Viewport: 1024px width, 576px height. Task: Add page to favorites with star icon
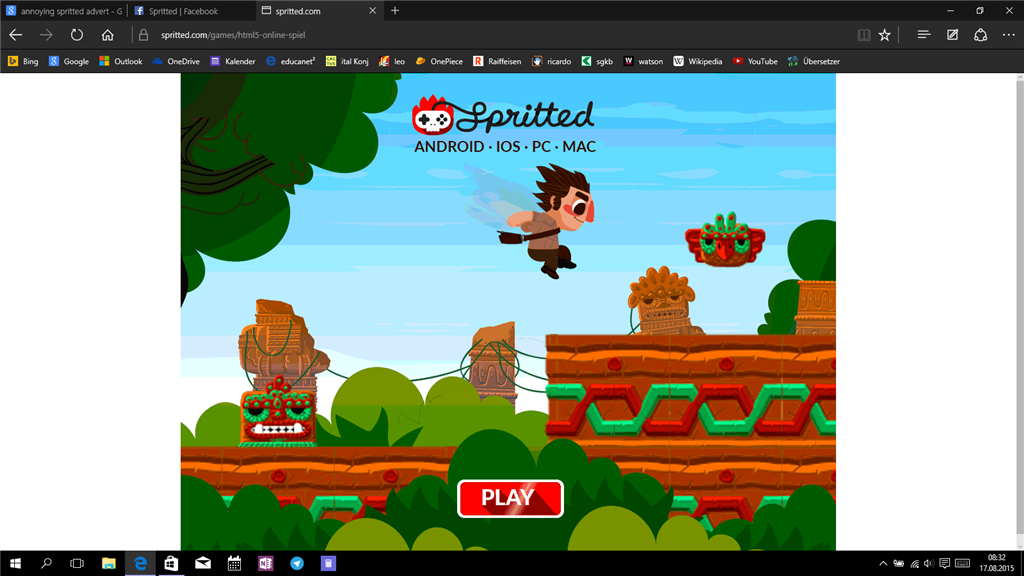[884, 35]
